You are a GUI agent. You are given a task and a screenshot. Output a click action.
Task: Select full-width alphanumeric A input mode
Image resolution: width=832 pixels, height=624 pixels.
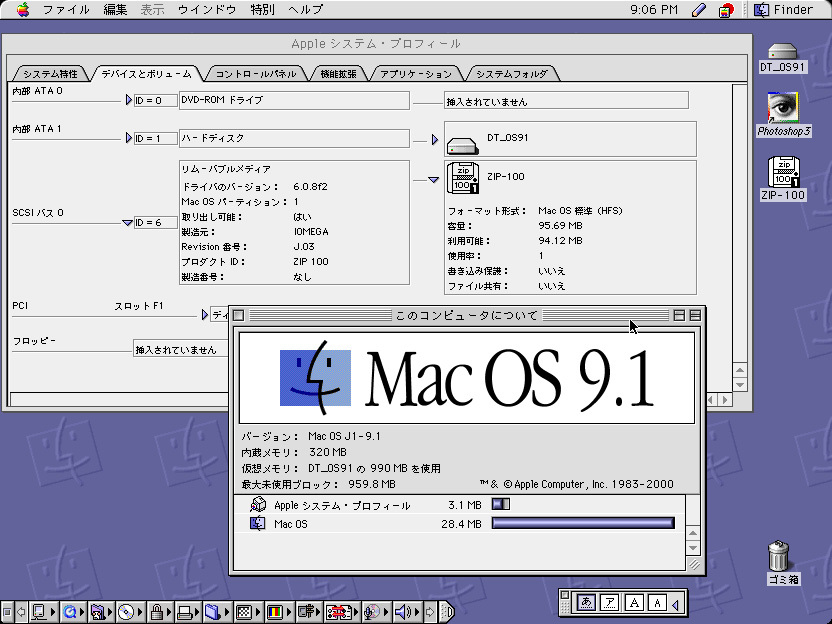(x=634, y=603)
